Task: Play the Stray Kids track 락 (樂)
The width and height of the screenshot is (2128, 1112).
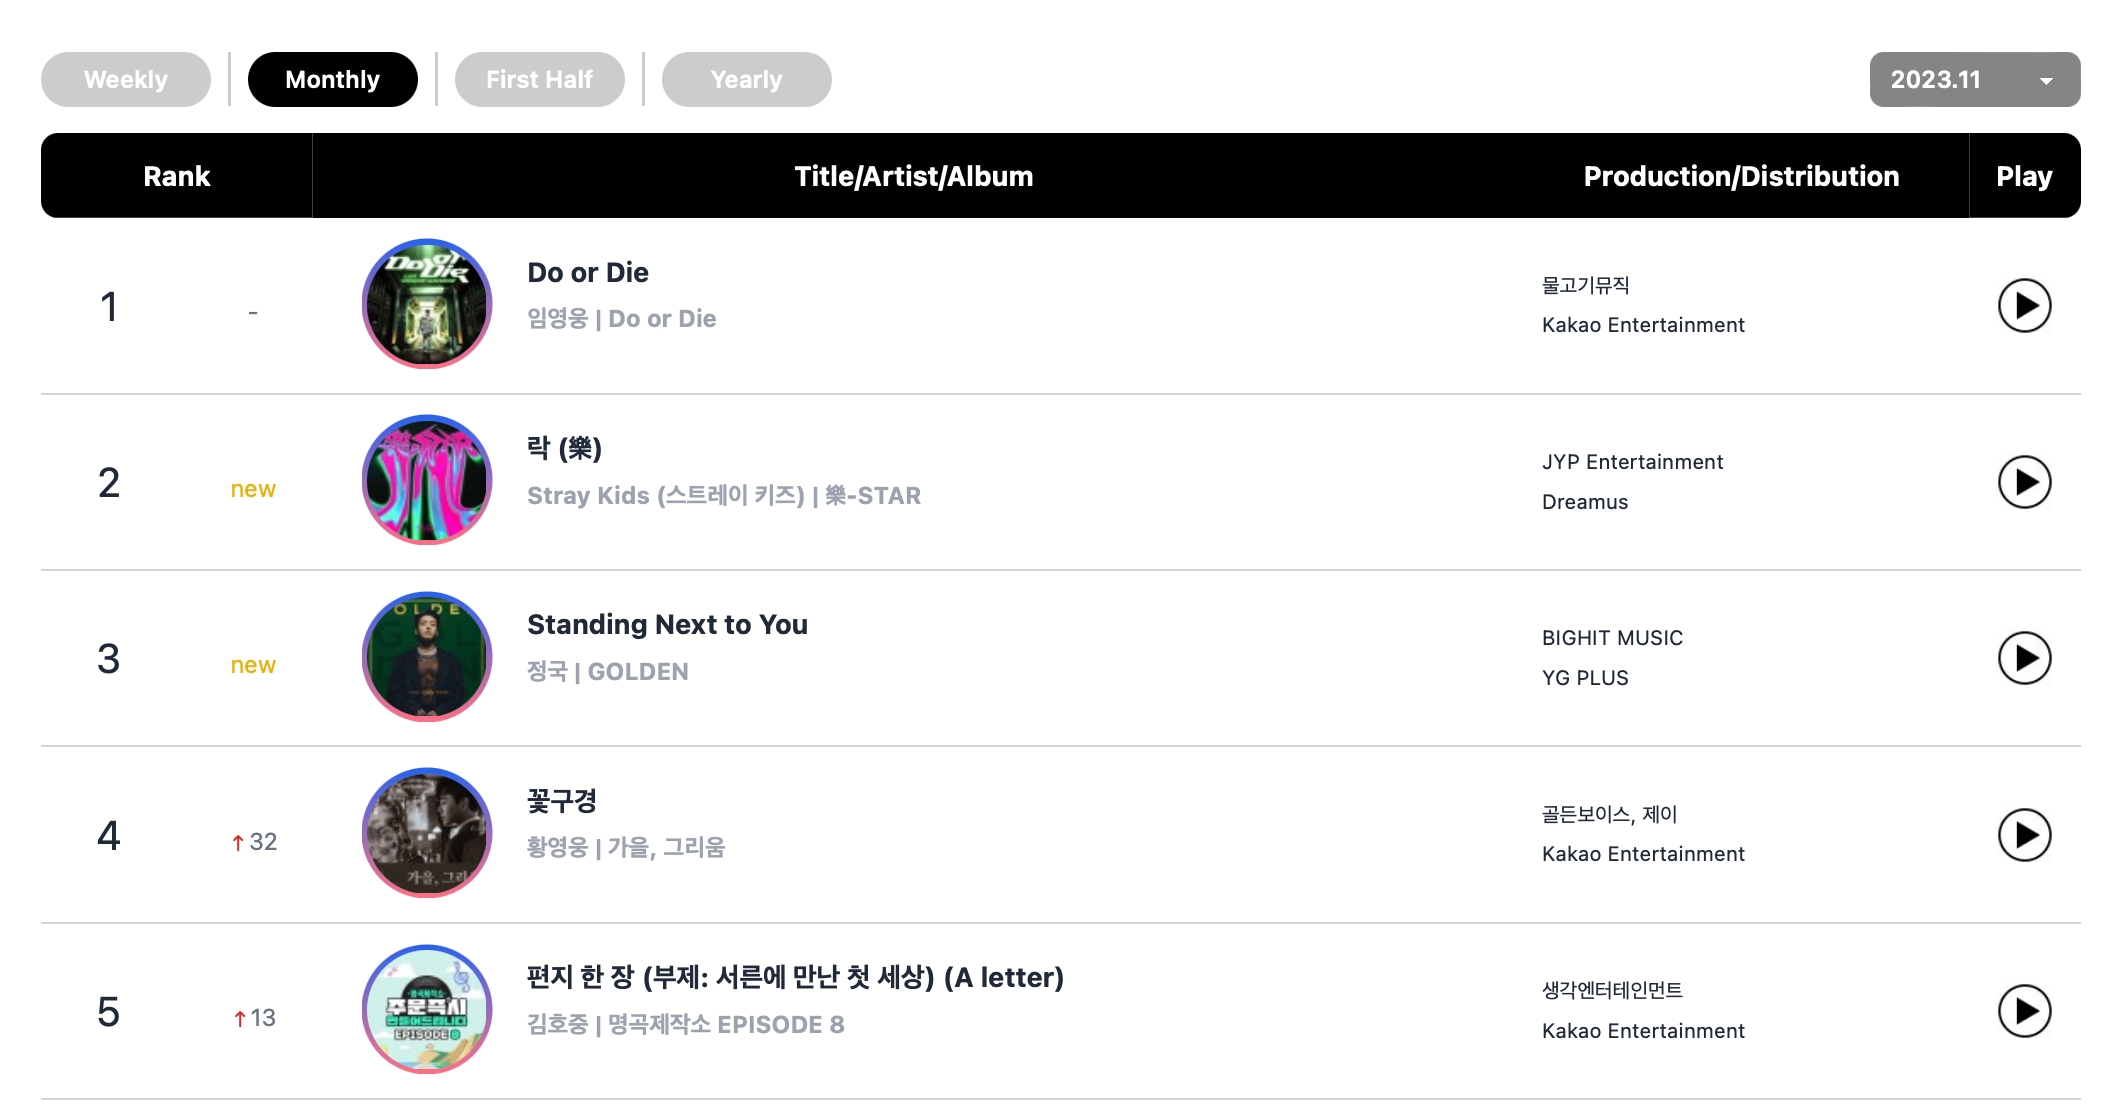Action: (2023, 482)
